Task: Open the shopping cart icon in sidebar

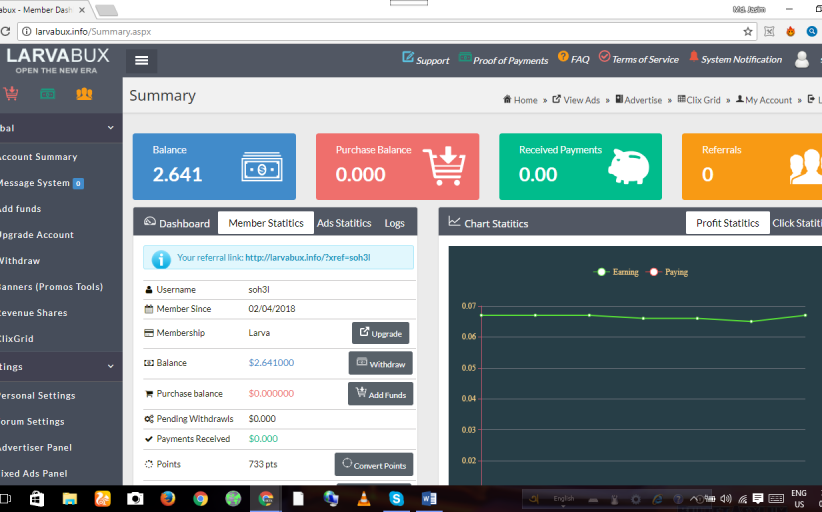Action: 11,94
